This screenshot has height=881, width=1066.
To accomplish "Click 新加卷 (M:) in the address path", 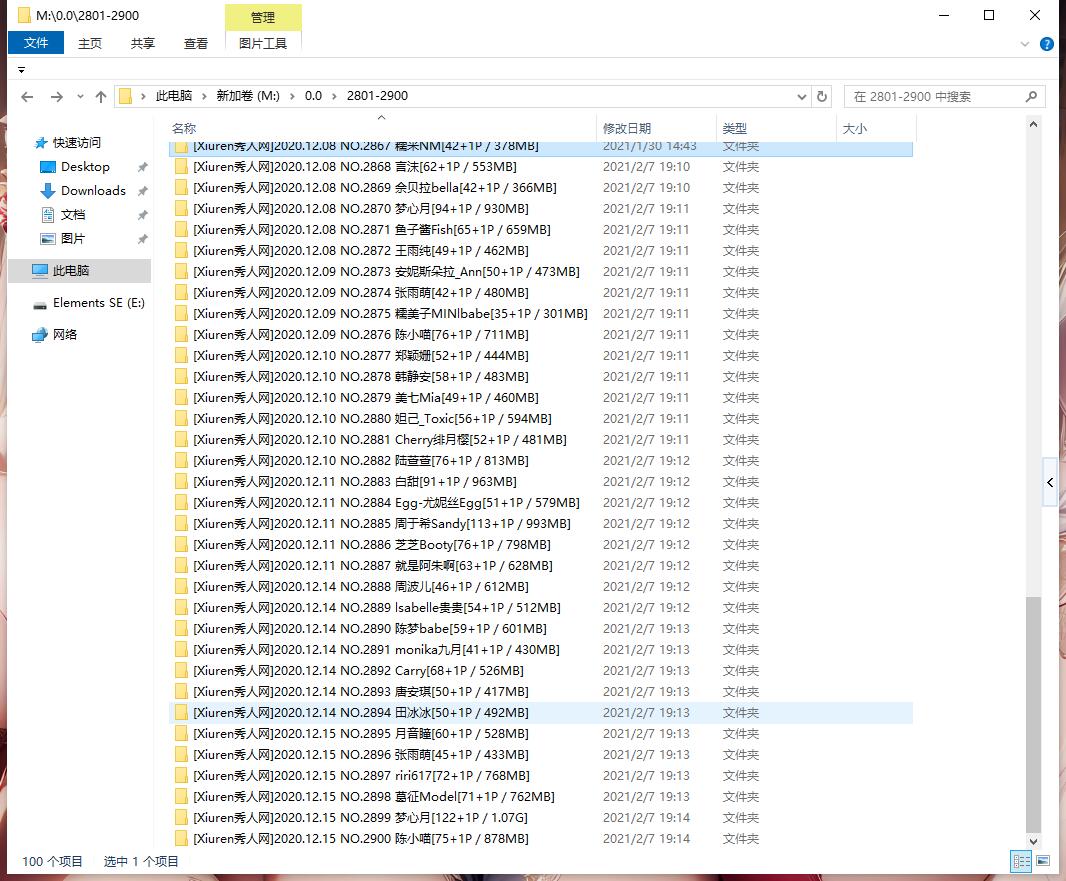I will click(248, 96).
